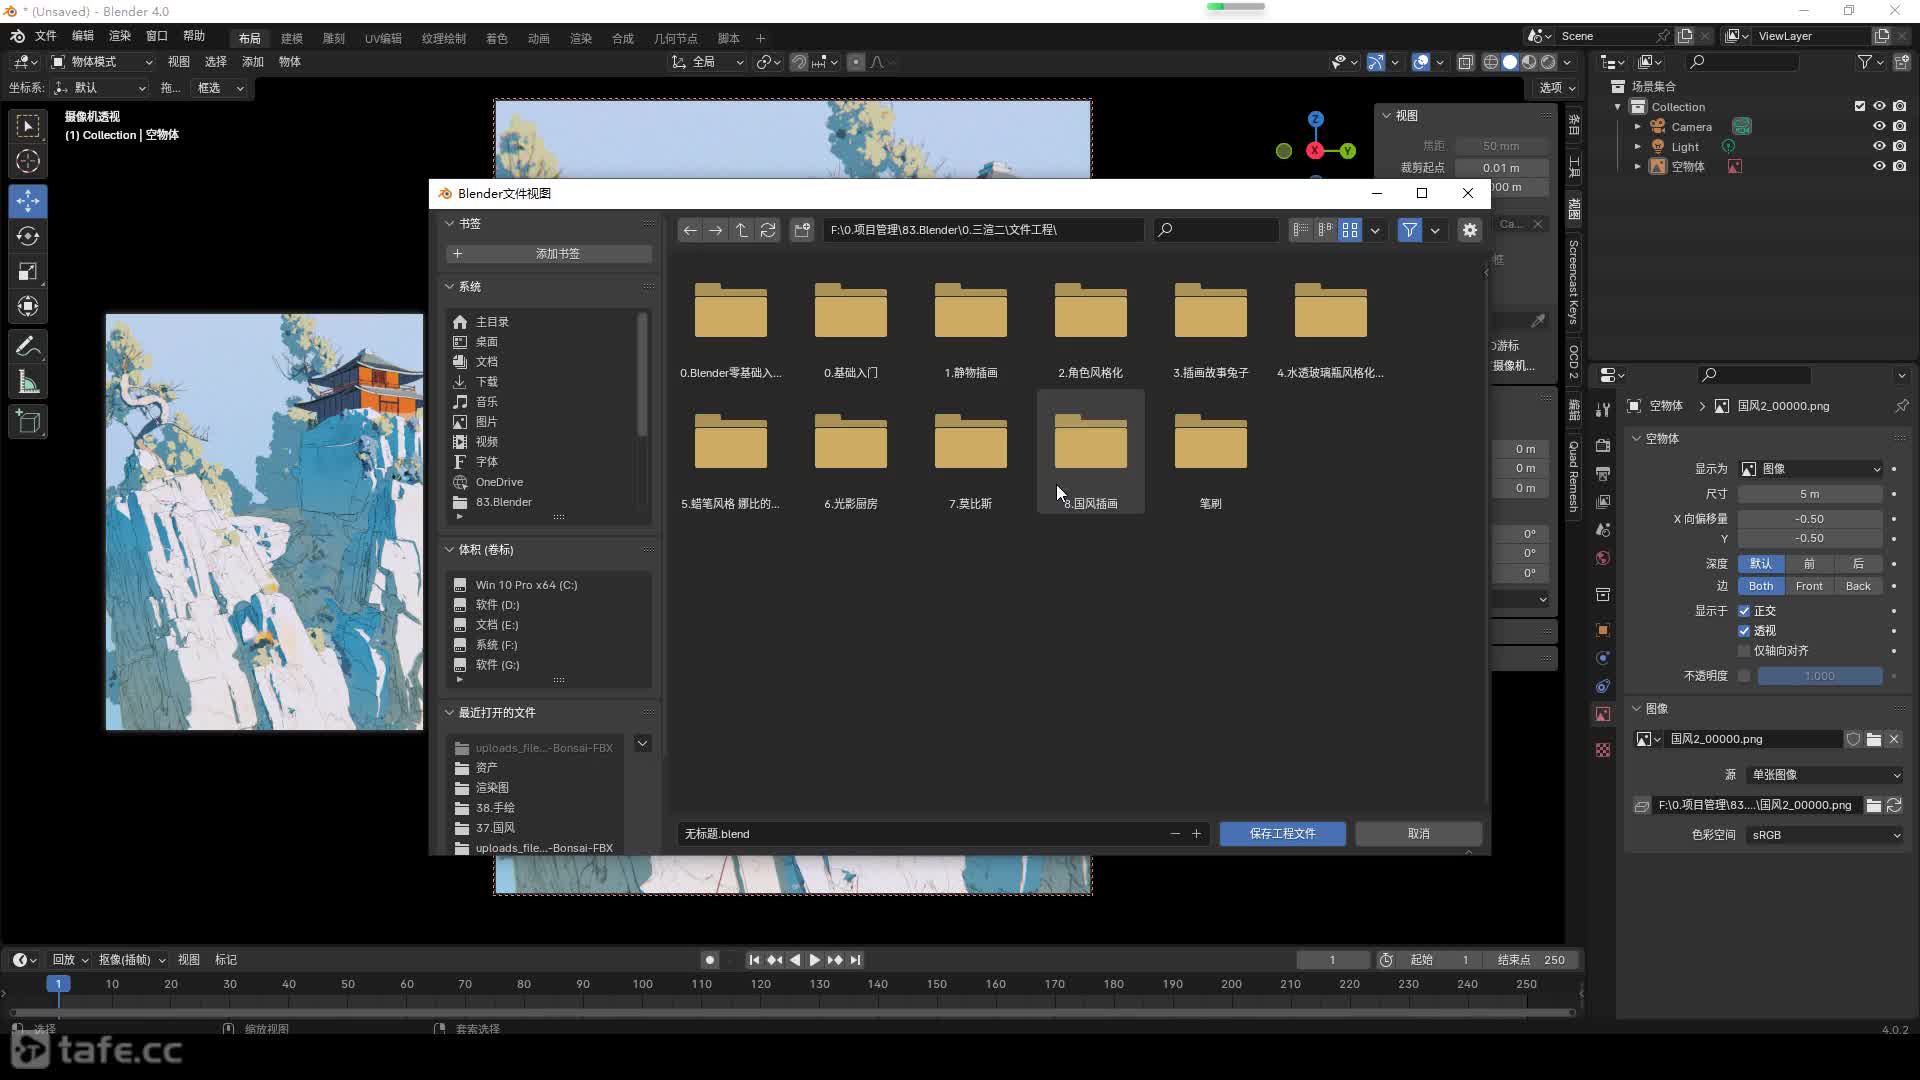Create a new directory in file browser
The height and width of the screenshot is (1080, 1920).
point(802,230)
